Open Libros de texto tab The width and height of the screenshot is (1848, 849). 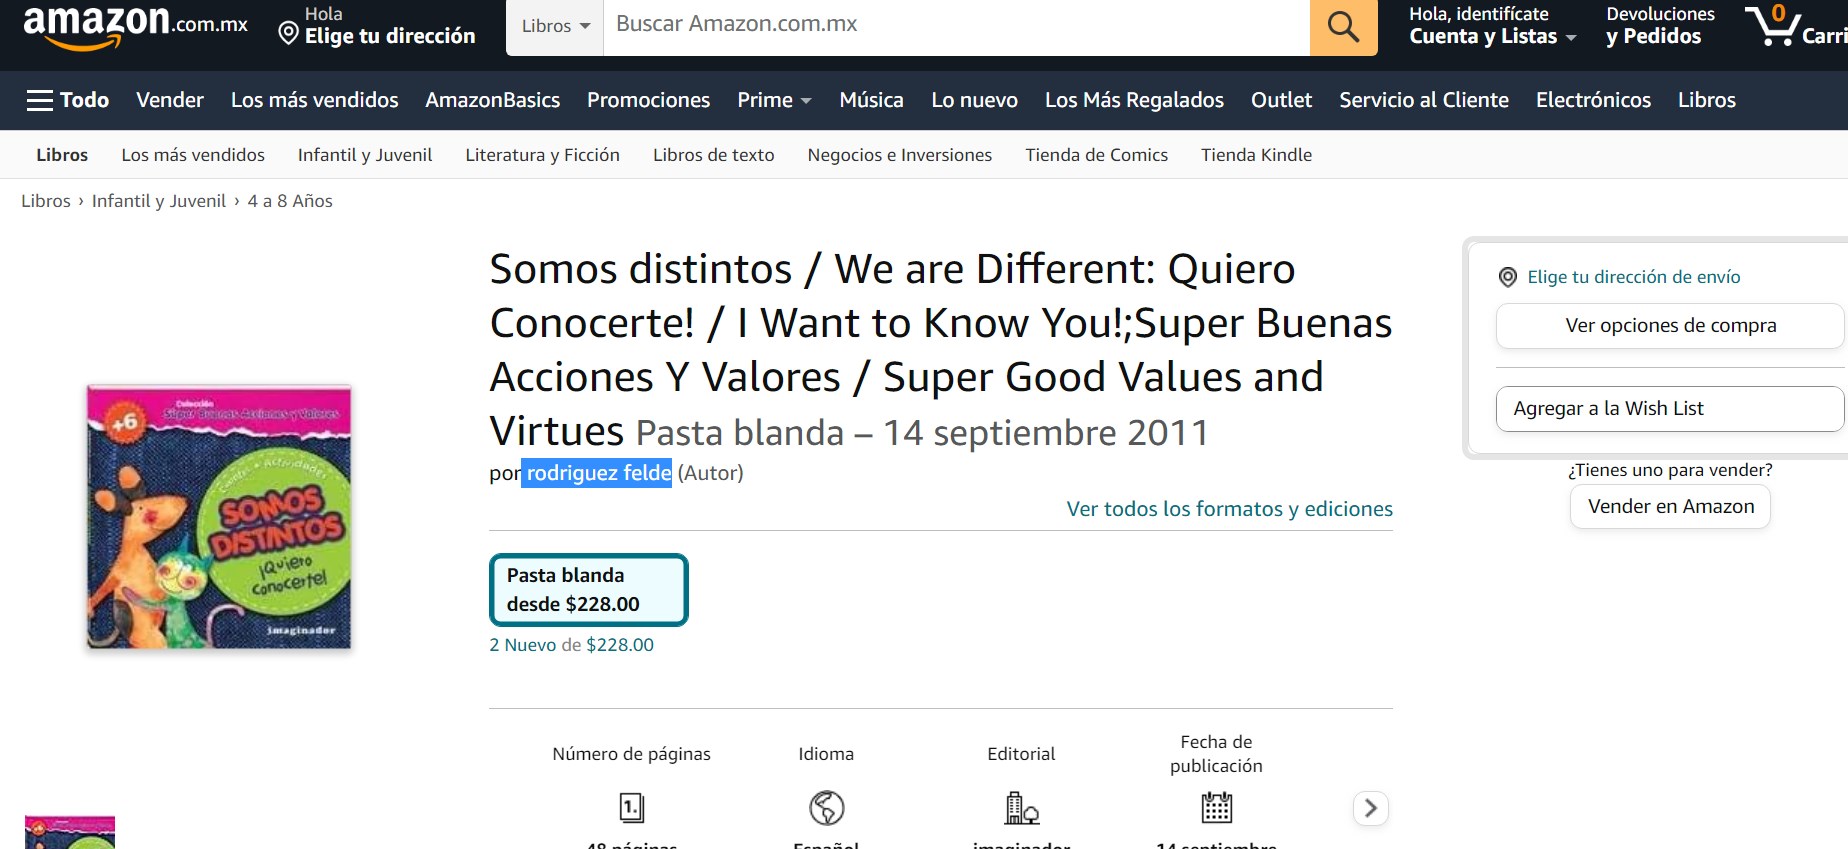713,155
